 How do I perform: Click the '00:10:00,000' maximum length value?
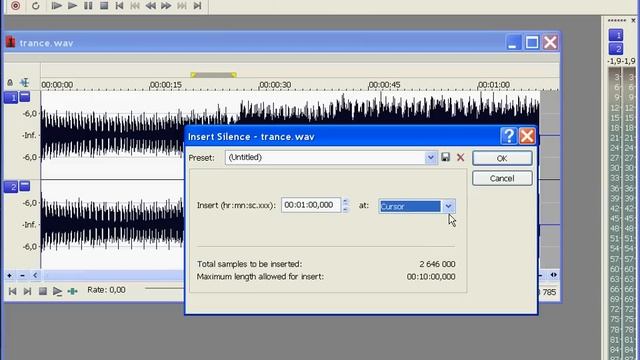pos(431,277)
